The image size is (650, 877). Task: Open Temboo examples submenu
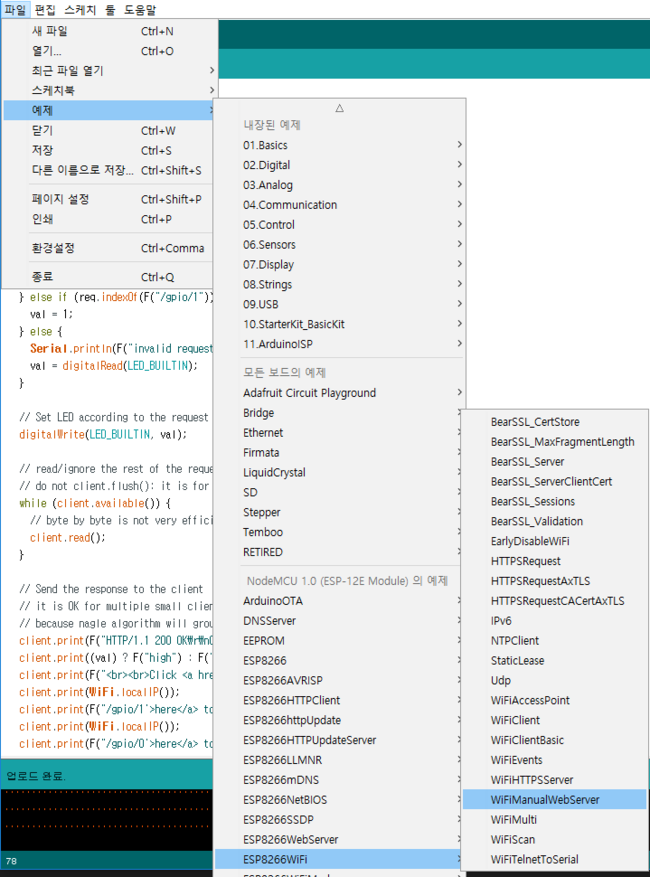(340, 532)
